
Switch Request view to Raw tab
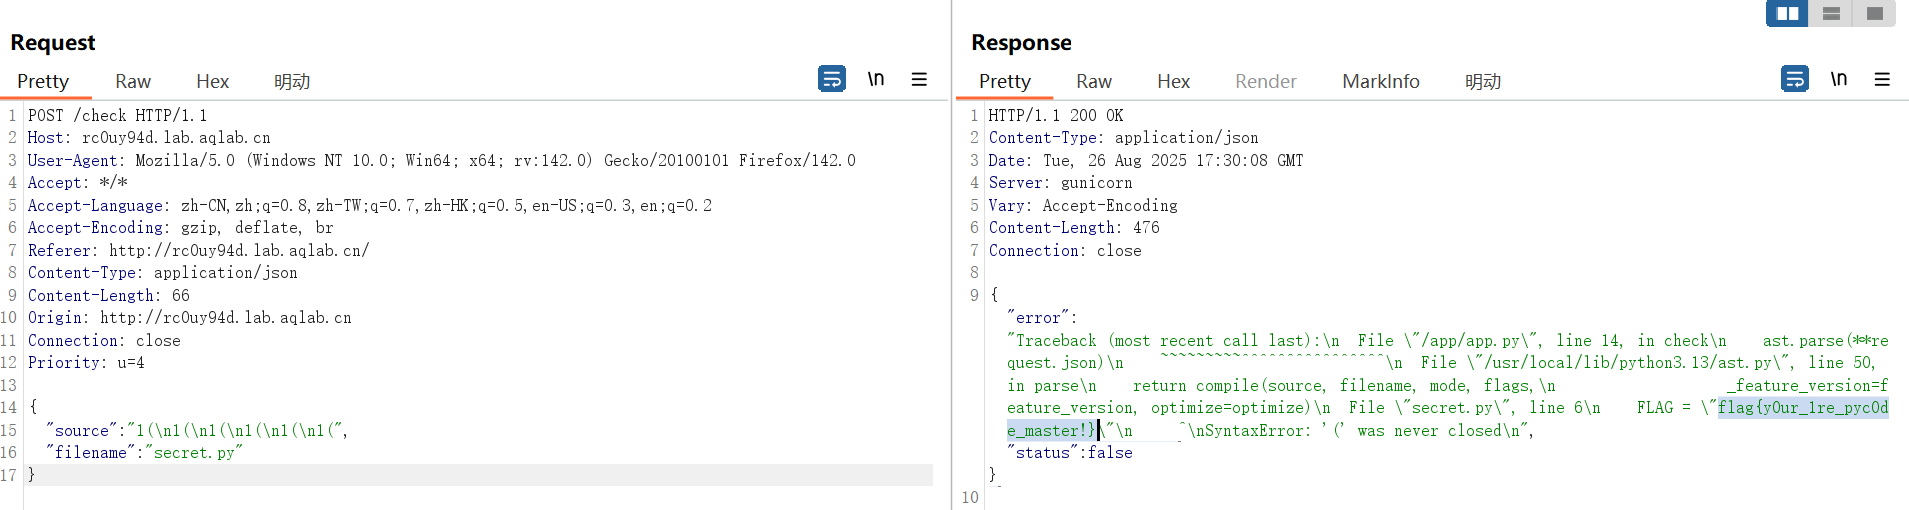click(133, 82)
